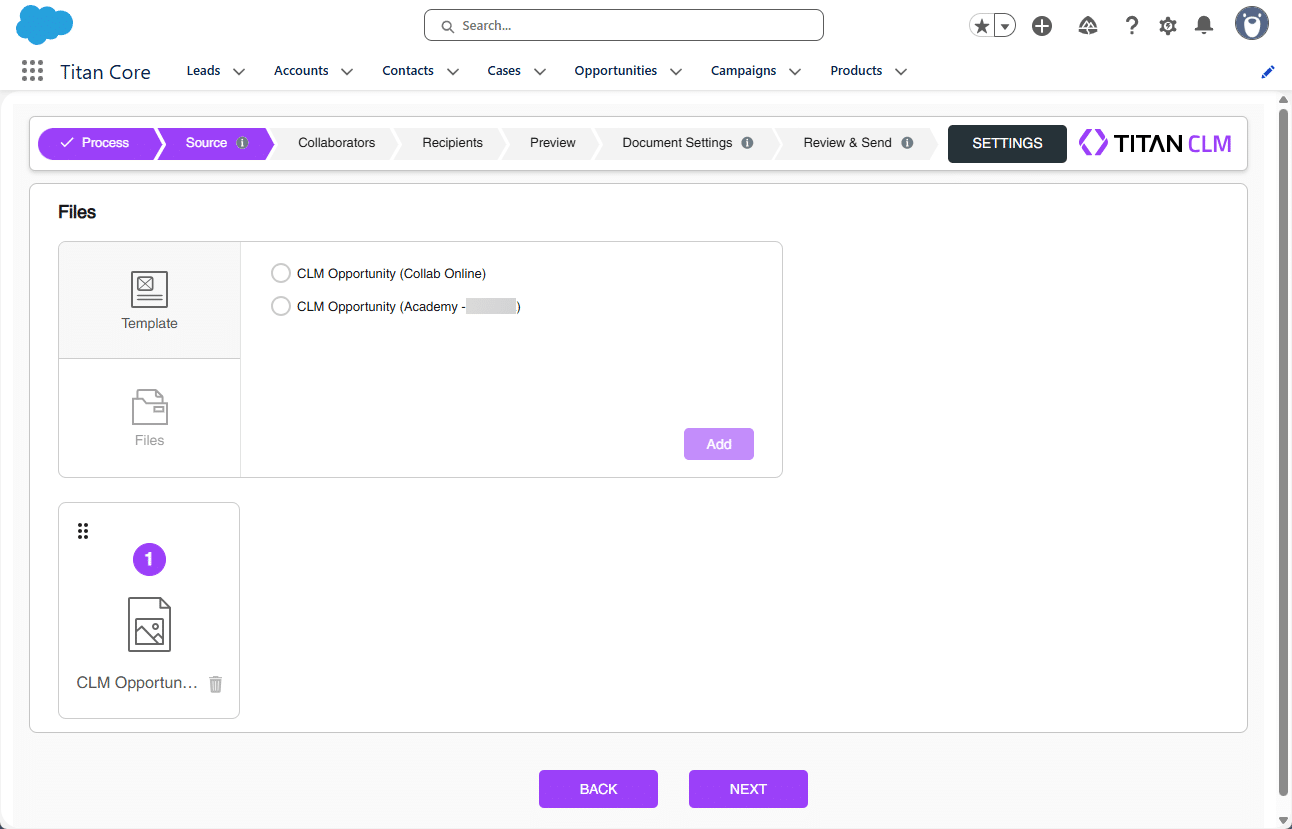Screen dimensions: 1292x829
Task: Click the dark SETTINGS button
Action: coord(1006,143)
